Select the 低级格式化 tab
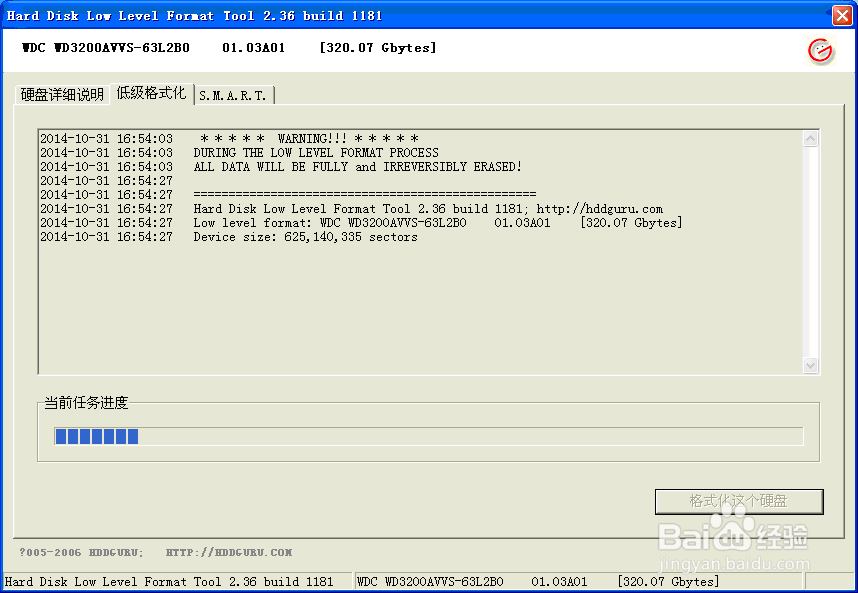 [x=152, y=93]
